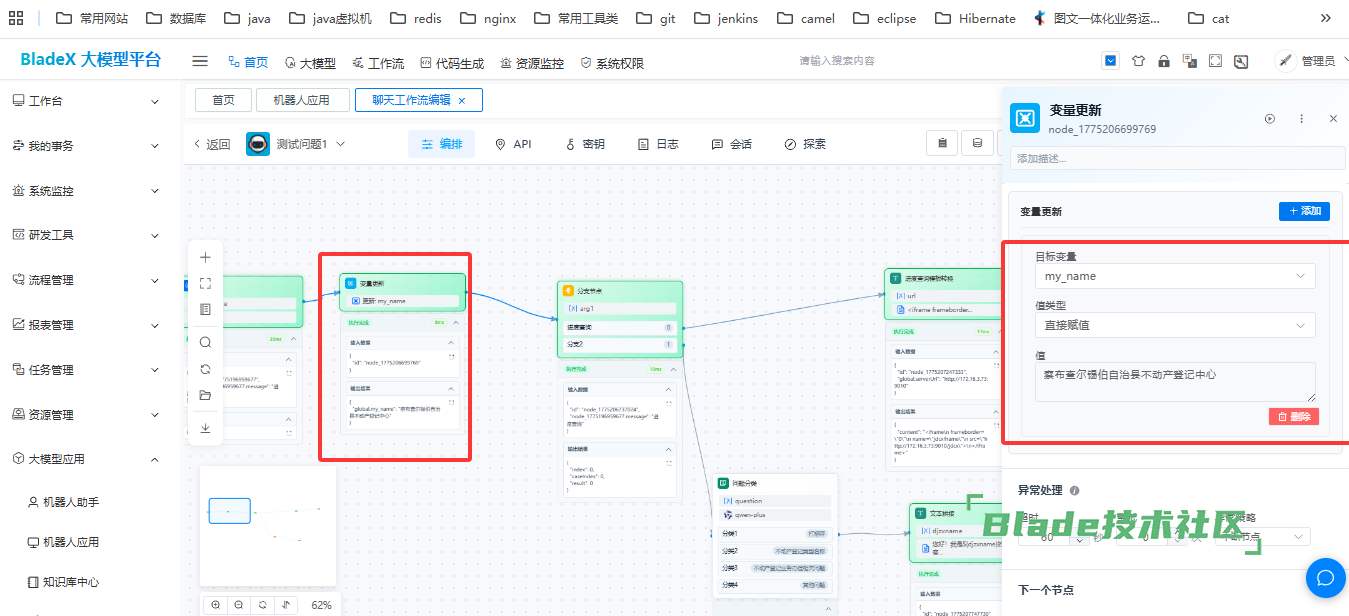
Task: Open the 目标变量 my_name dropdown
Action: click(1174, 276)
